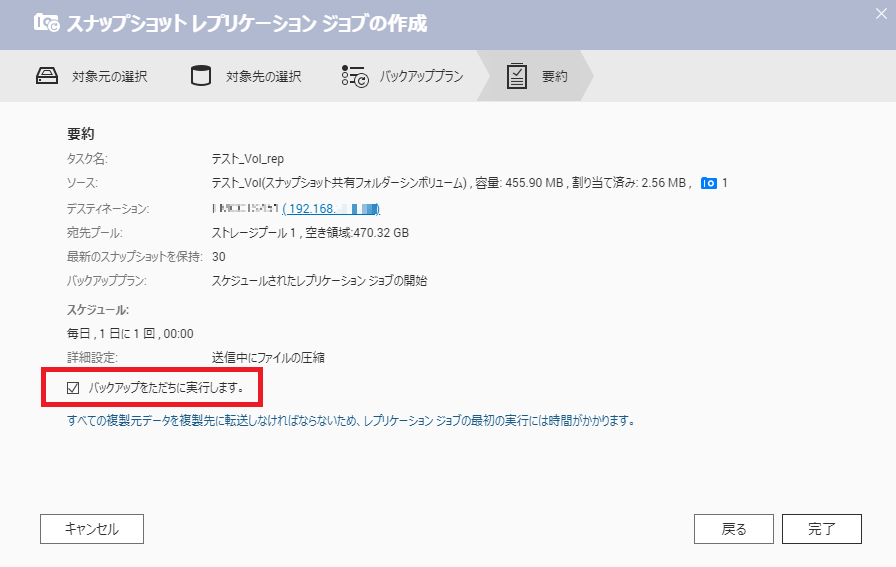Image resolution: width=896 pixels, height=567 pixels.
Task: Click the blue first-run replication notice text
Action: point(350,421)
